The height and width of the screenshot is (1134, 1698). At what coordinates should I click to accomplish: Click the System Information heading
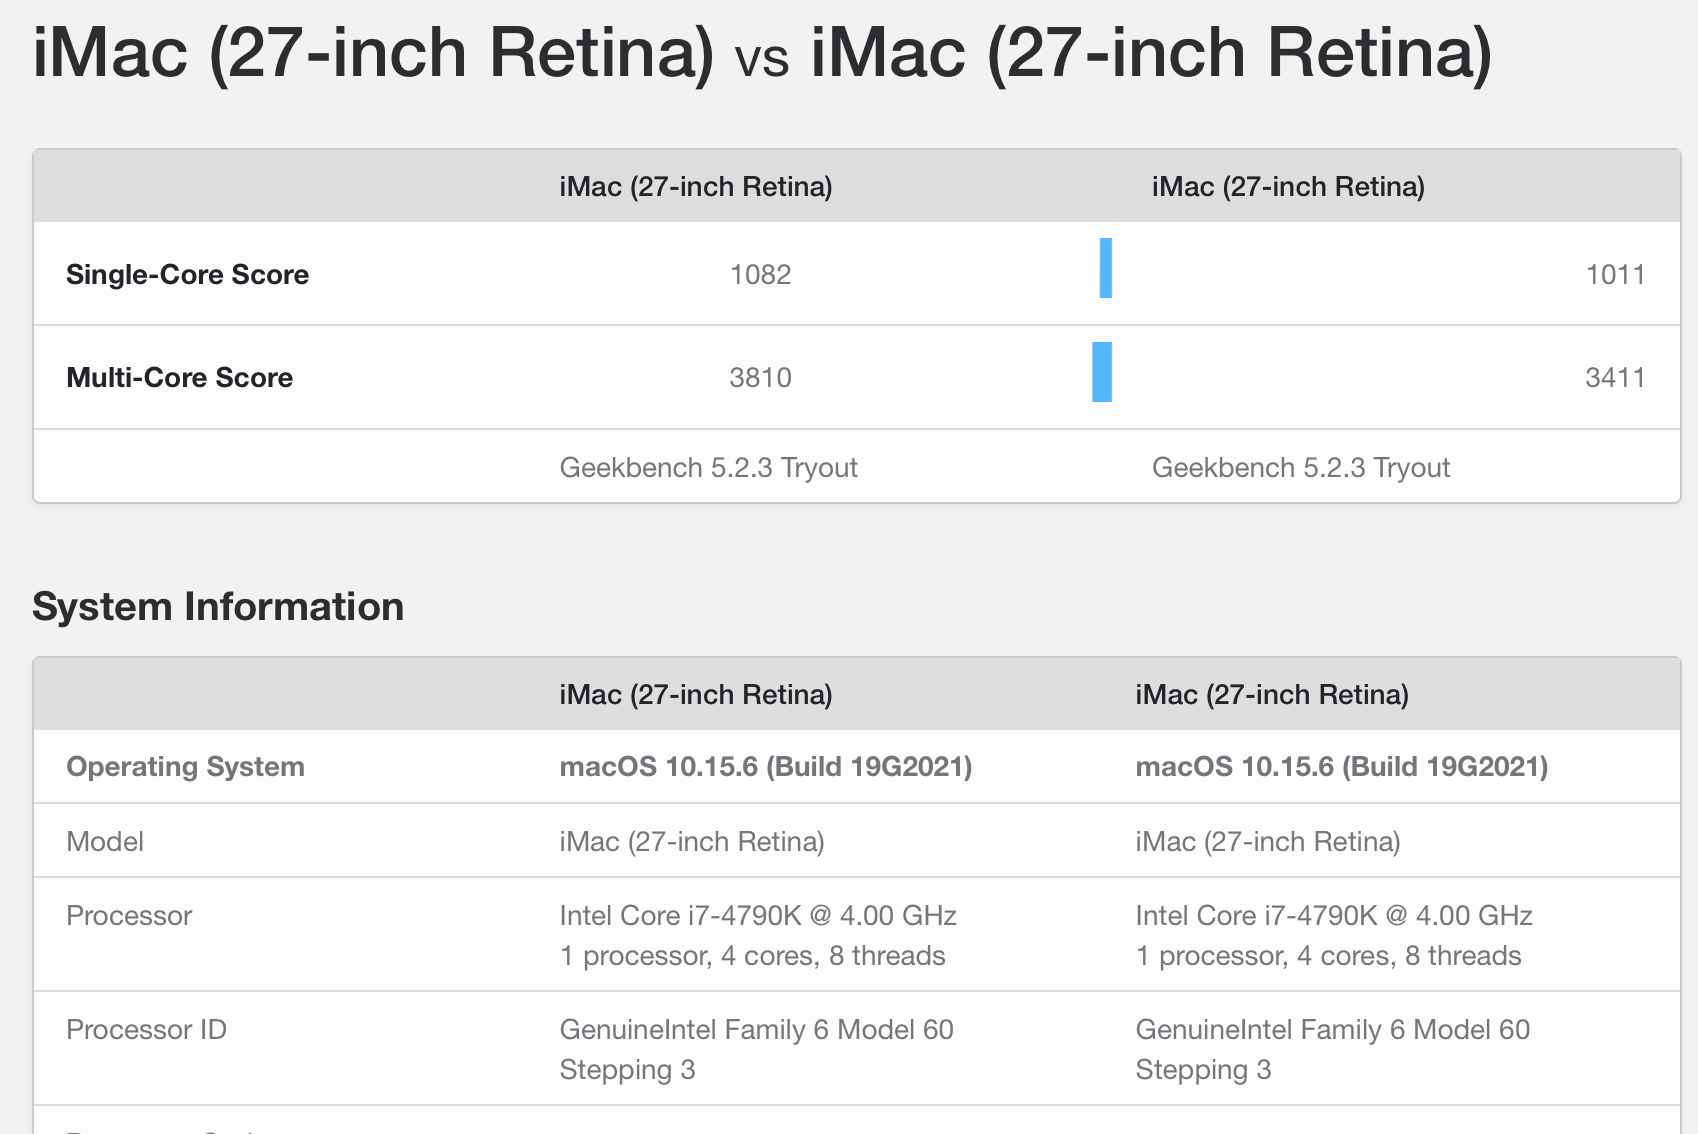click(218, 607)
